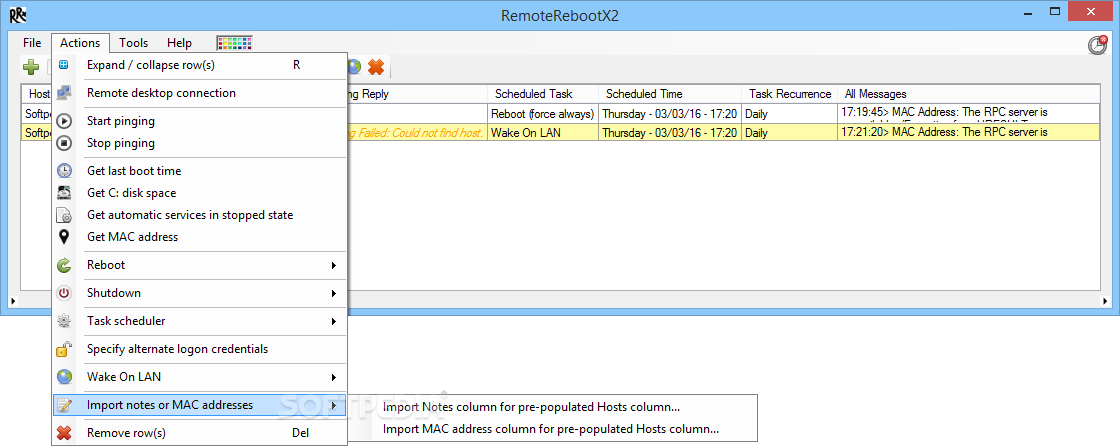Click the Host column header

[x=37, y=94]
